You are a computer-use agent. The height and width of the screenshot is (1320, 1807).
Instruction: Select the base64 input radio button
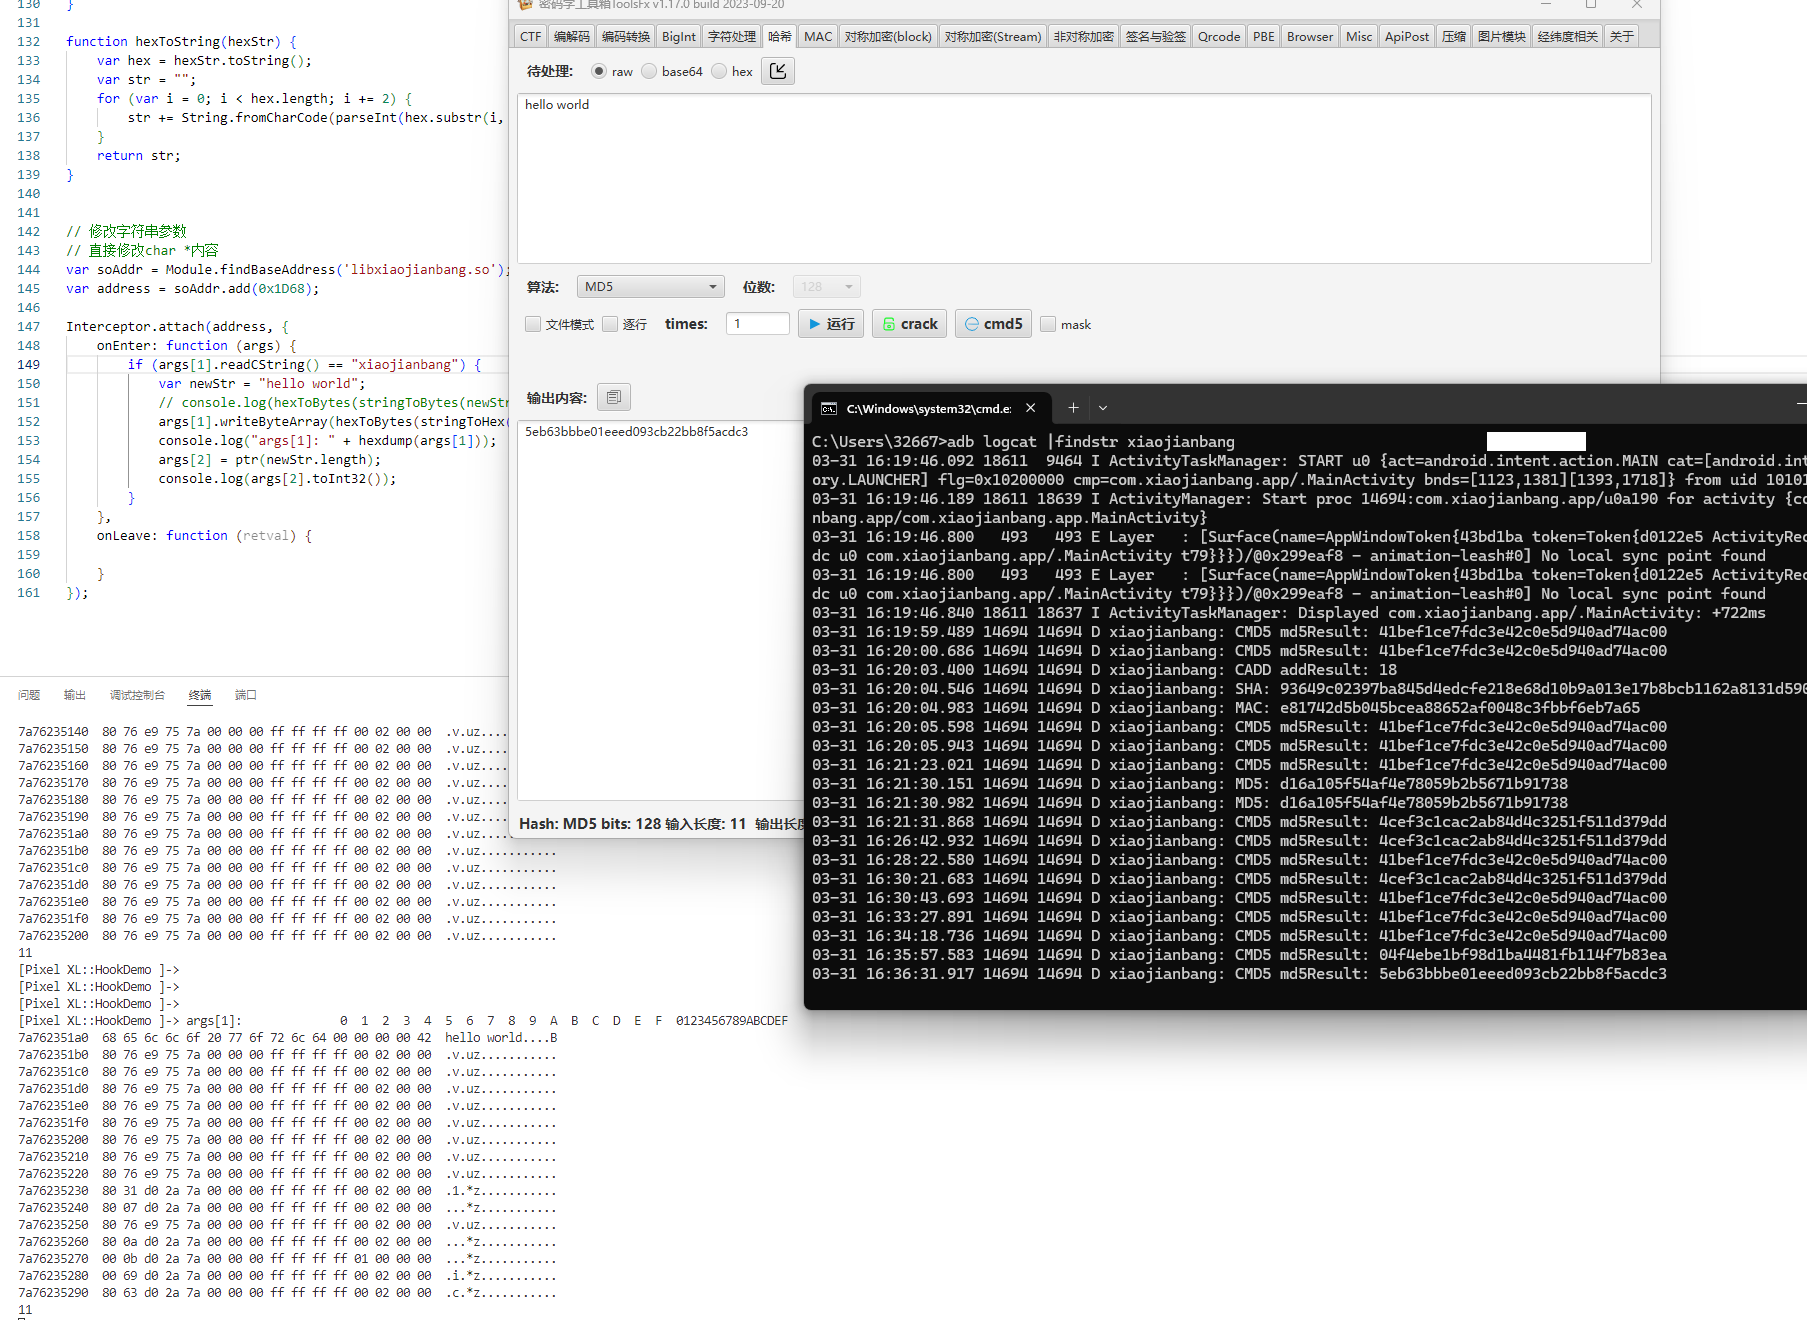650,71
